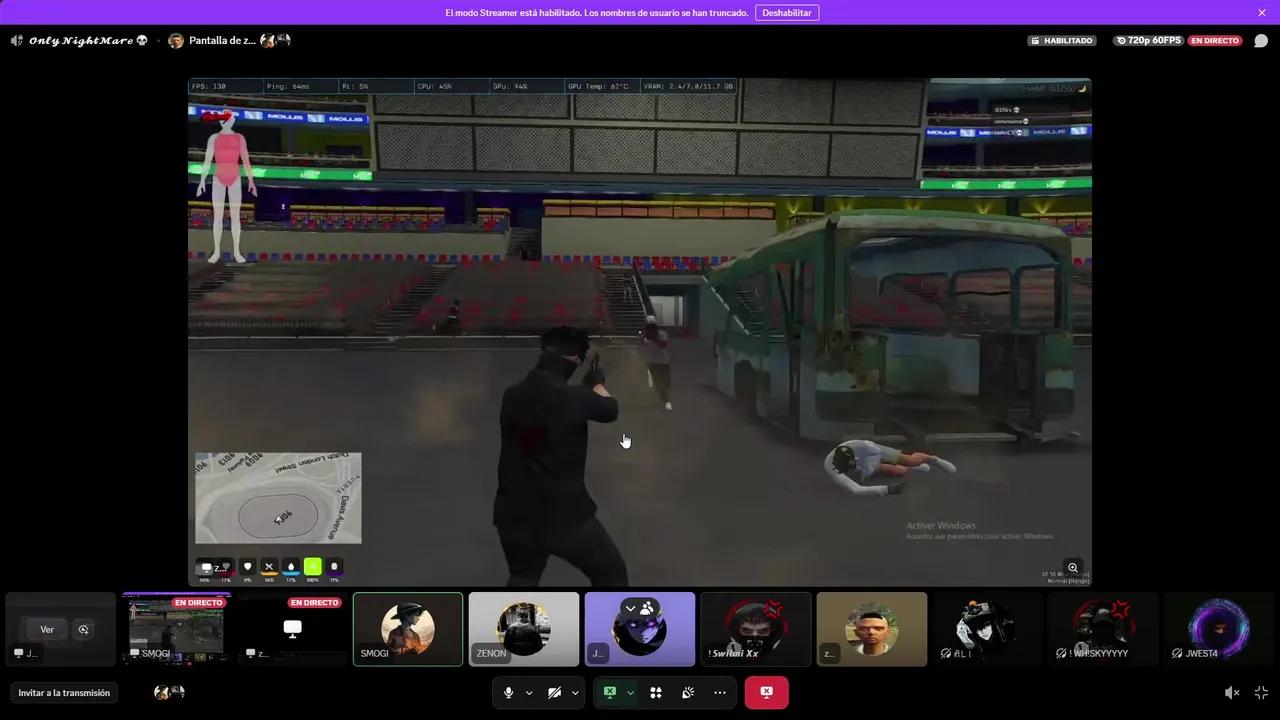Viewport: 1280px width, 720px height.
Task: Select the Pantalla de z... stream title
Action: [222, 41]
